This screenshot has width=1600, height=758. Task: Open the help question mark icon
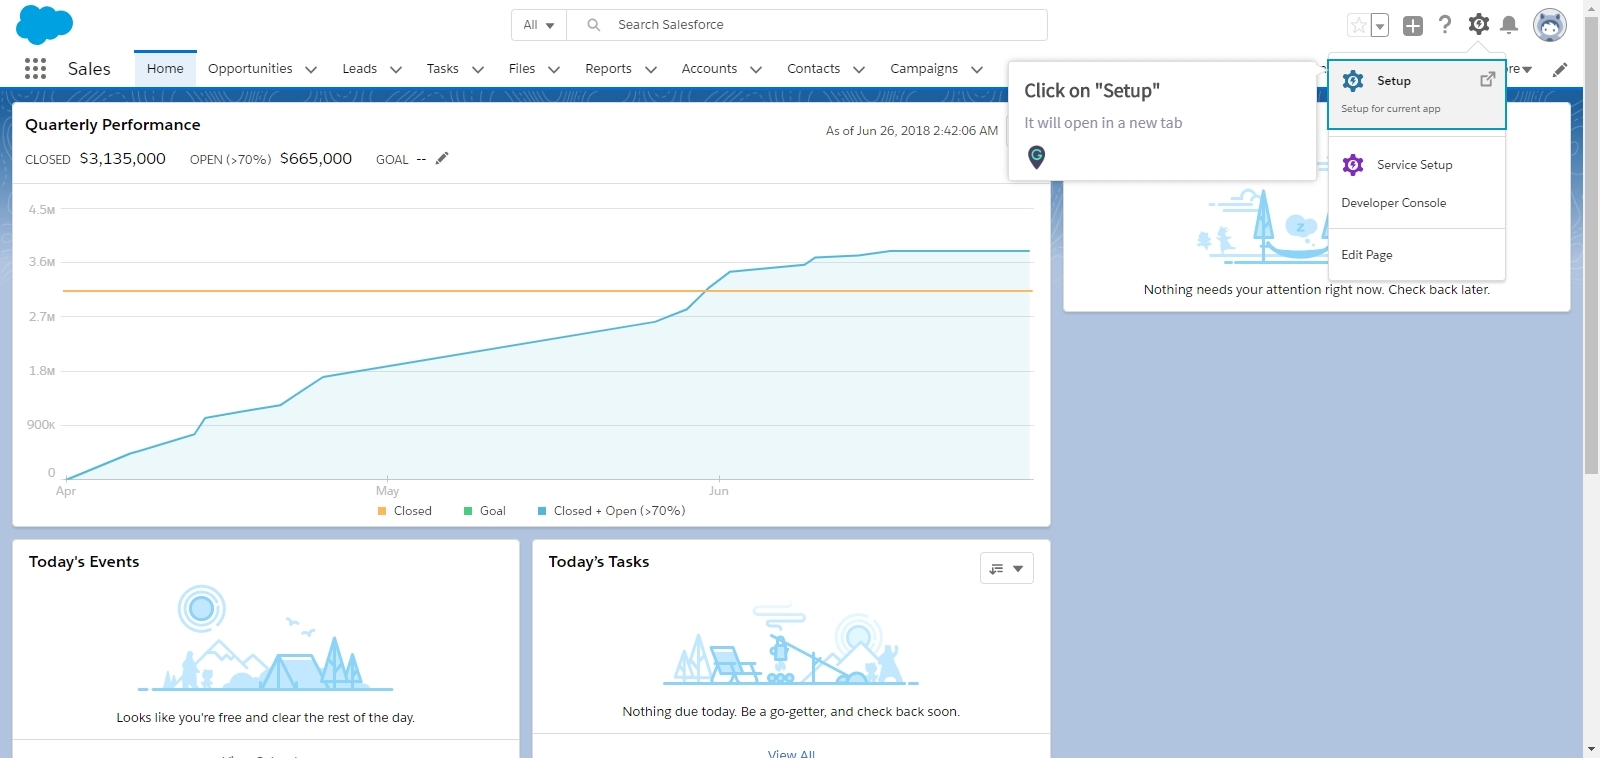[1445, 25]
